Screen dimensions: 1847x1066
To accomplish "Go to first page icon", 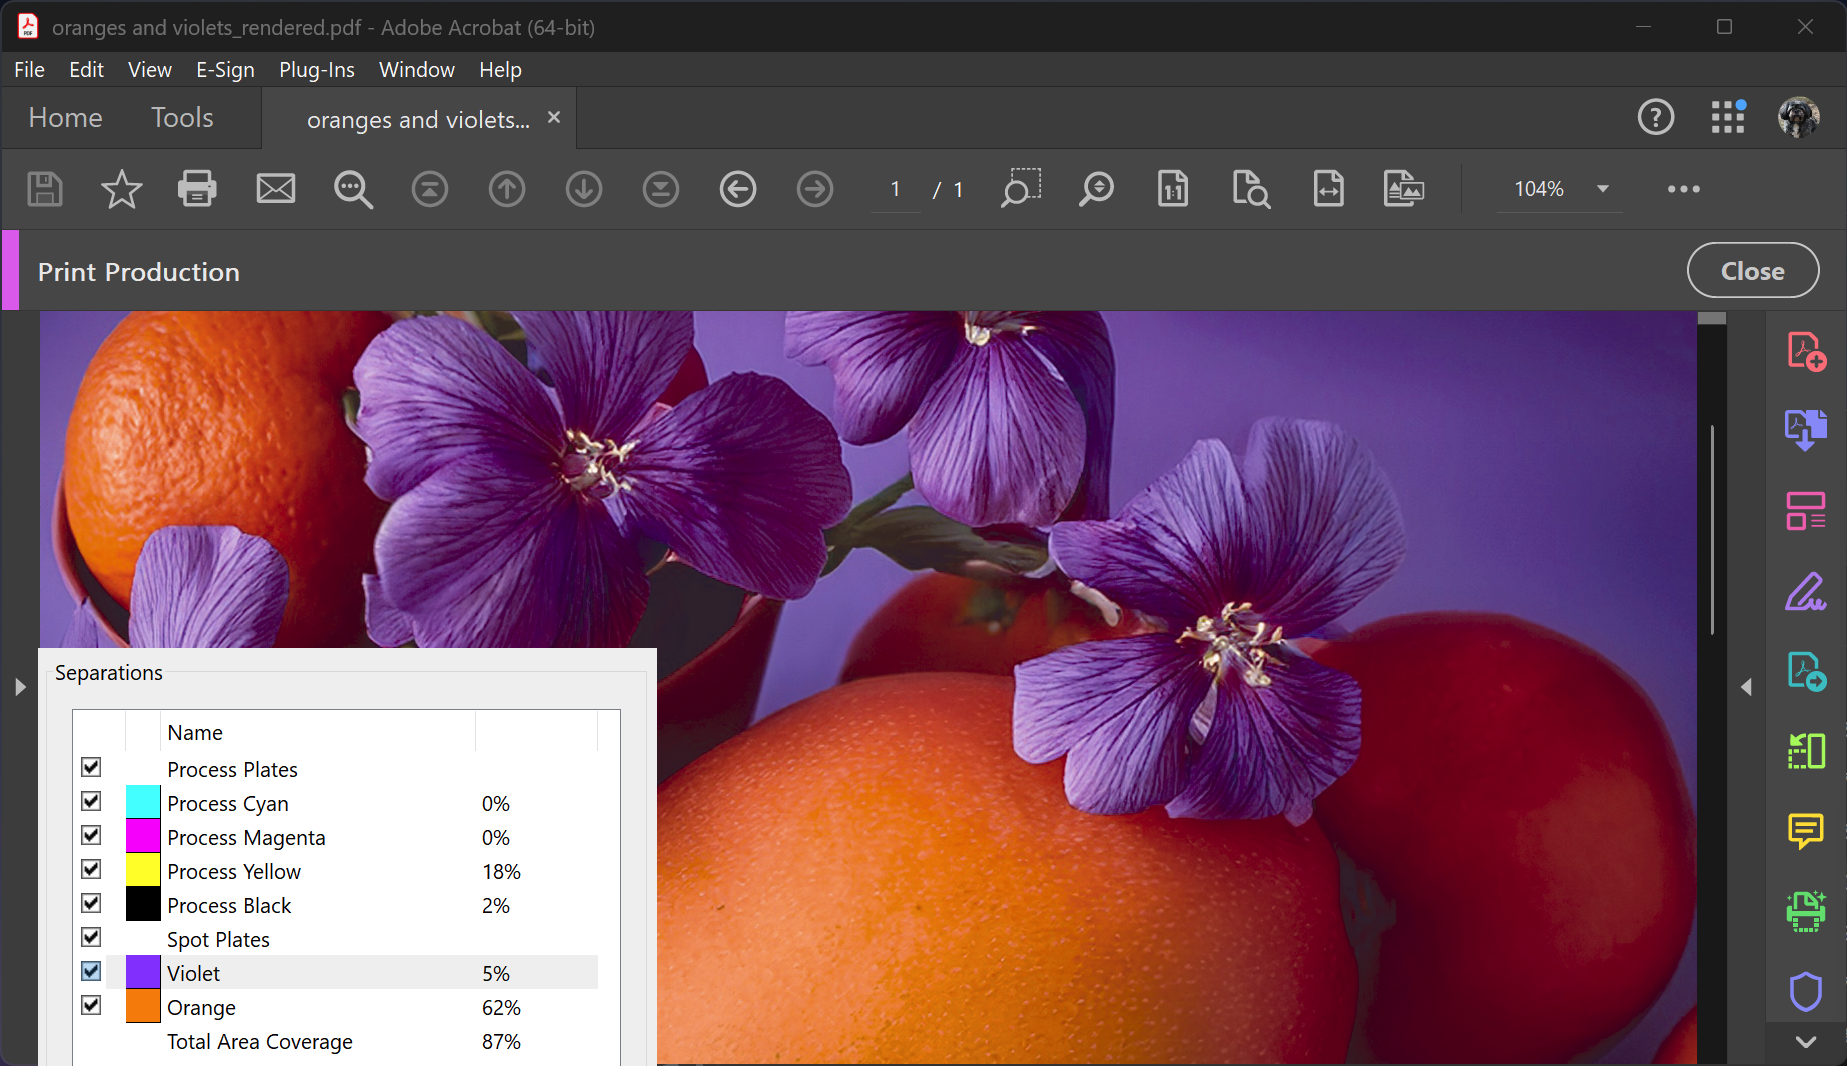I will click(x=430, y=189).
